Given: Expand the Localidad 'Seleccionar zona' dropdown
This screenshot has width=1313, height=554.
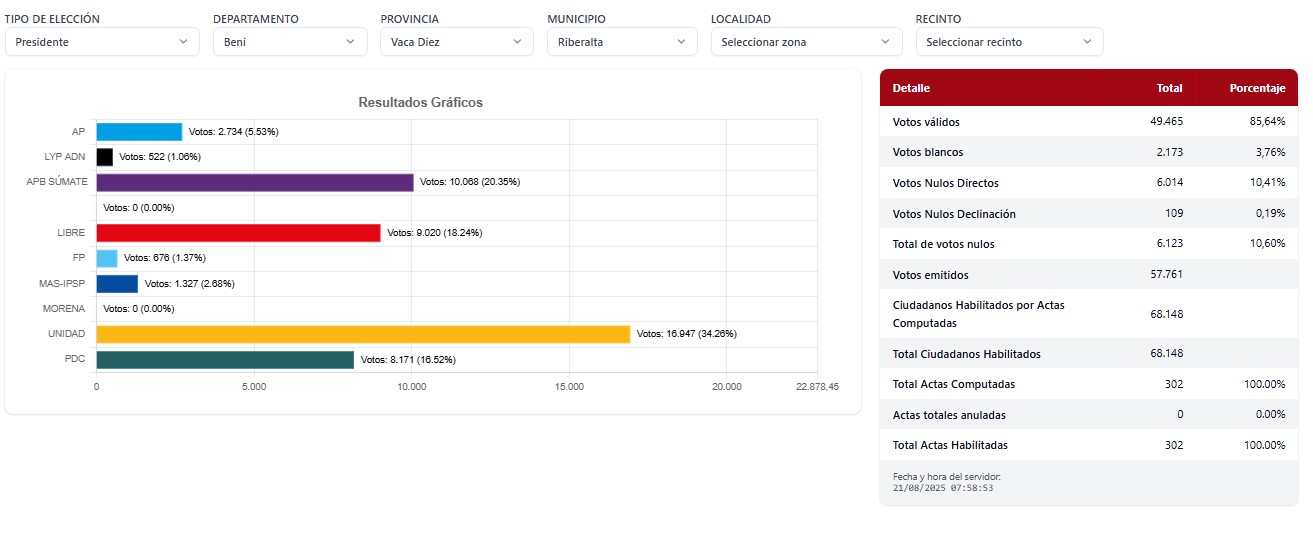Looking at the screenshot, I should click(804, 42).
